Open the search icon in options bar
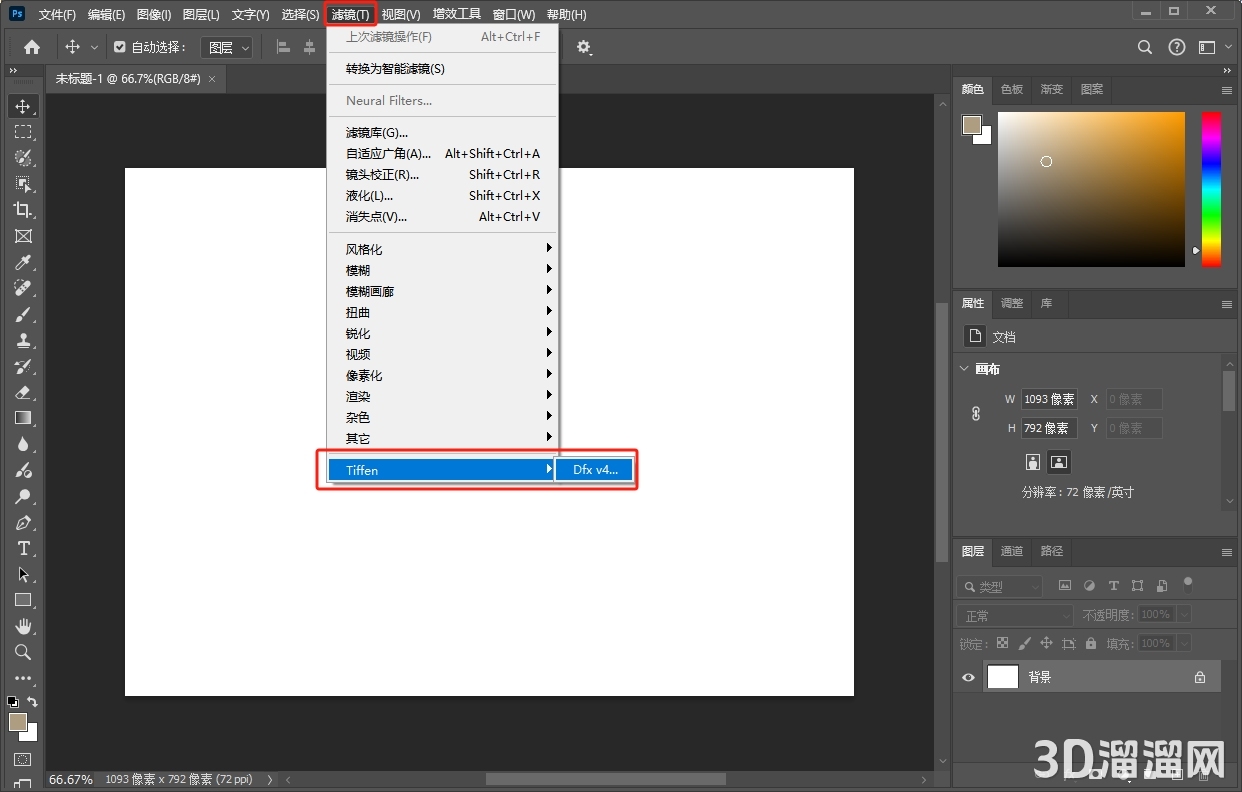 click(x=1146, y=47)
